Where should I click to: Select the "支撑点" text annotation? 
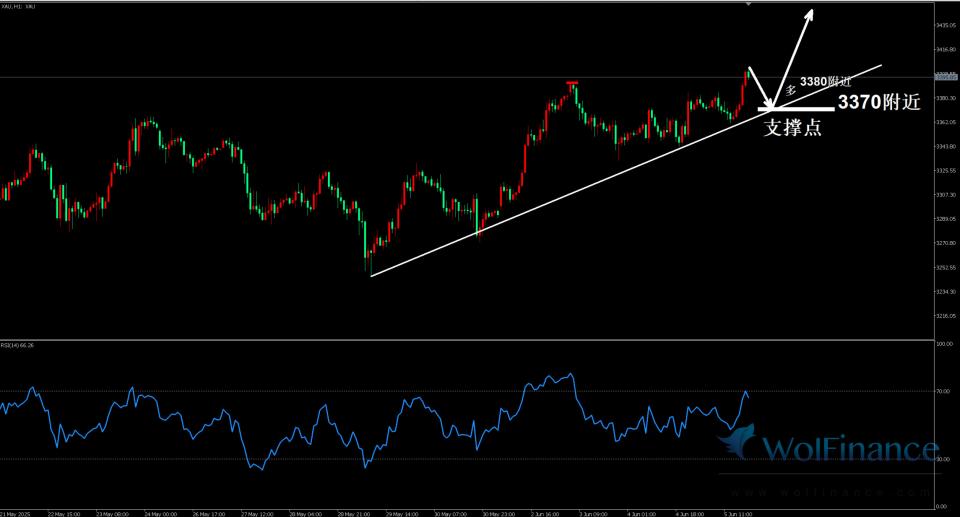point(792,128)
